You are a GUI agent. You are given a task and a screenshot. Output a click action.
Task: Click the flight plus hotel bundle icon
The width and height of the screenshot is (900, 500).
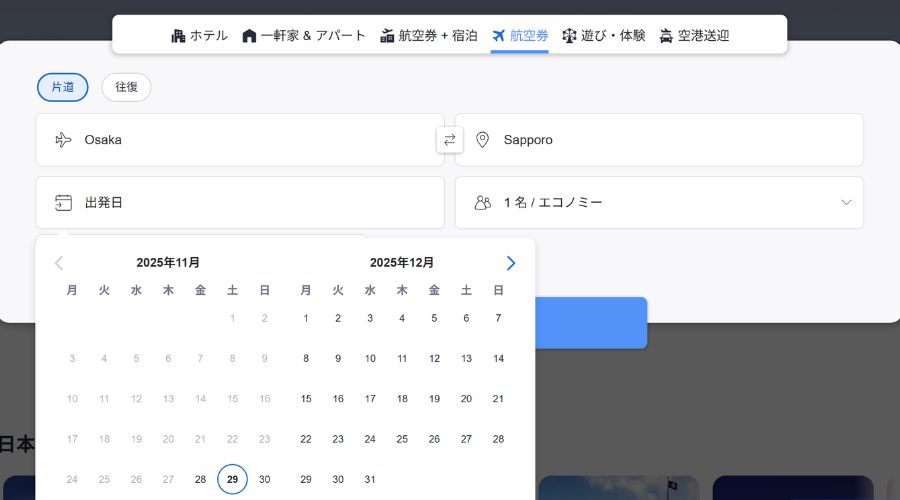click(x=387, y=36)
